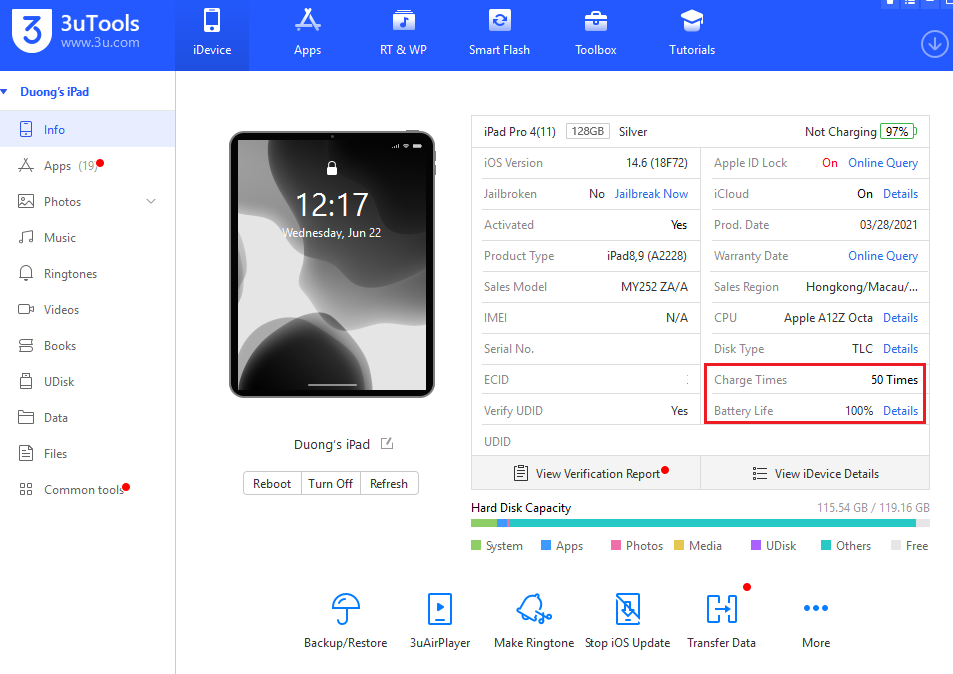Select Ringtones in the sidebar

tap(70, 274)
